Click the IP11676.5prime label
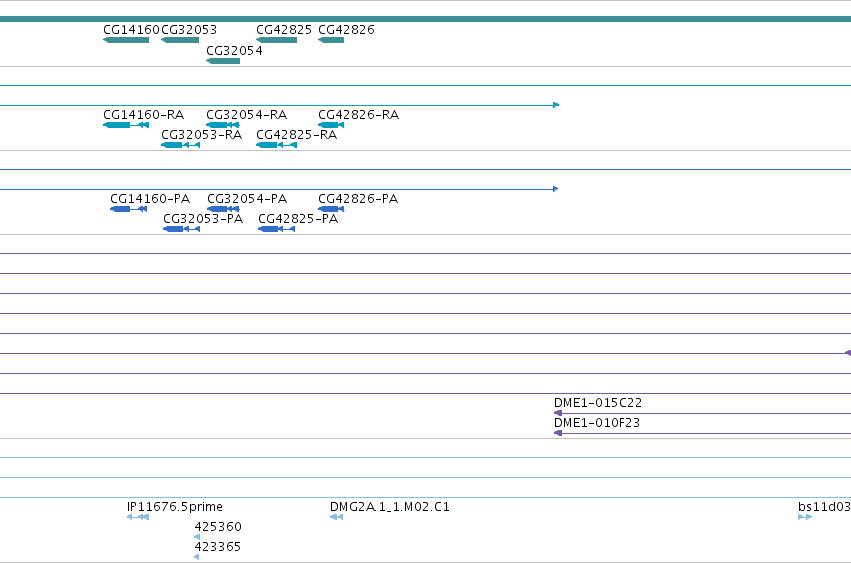Screen dimensions: 851x563 [175, 507]
